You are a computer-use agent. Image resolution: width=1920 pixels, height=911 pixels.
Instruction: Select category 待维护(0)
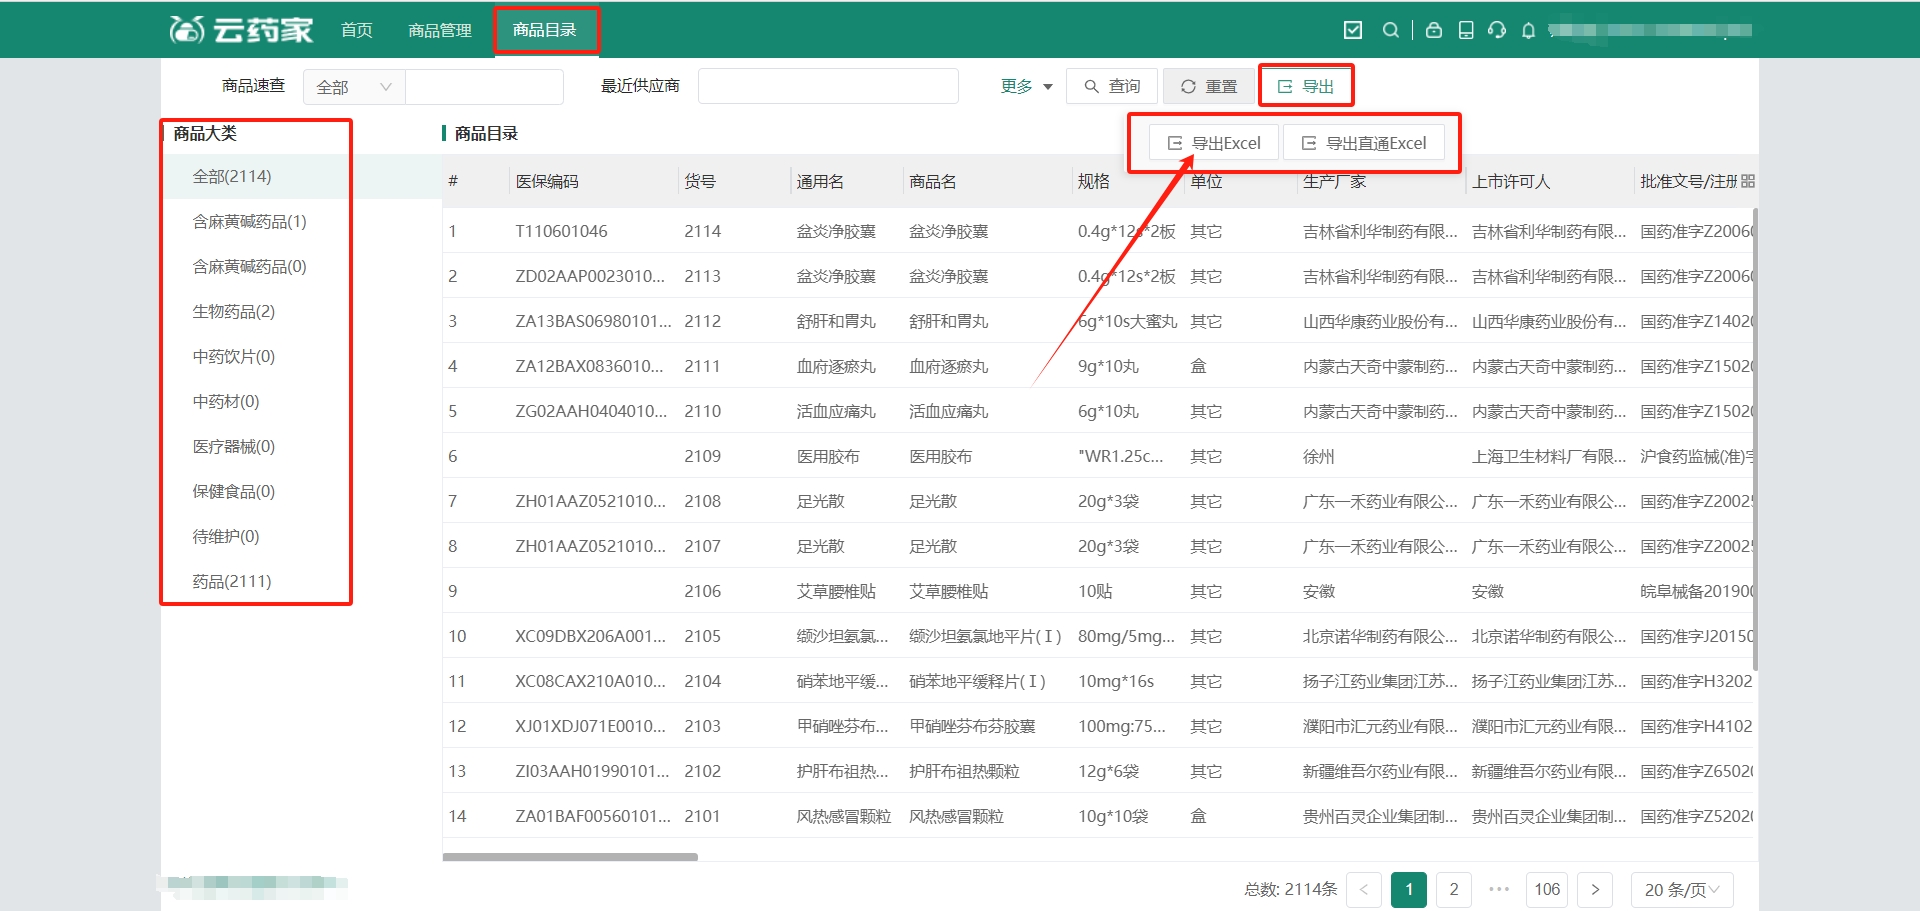coord(225,536)
